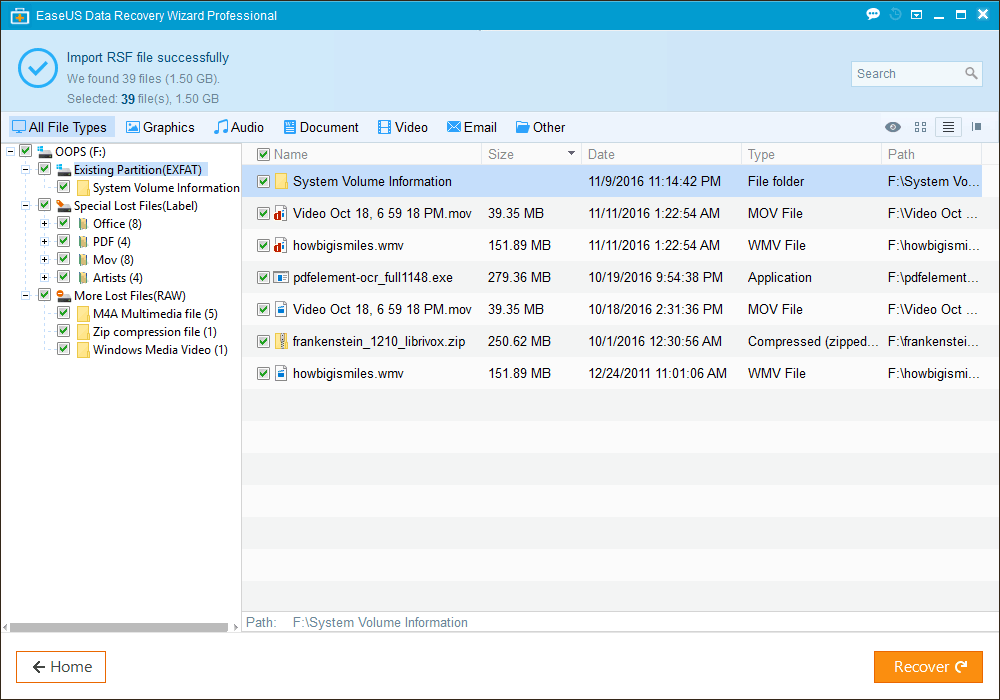Uncheck pdfelement-ocr_full1148.exe checkbox
1000x700 pixels.
[263, 277]
